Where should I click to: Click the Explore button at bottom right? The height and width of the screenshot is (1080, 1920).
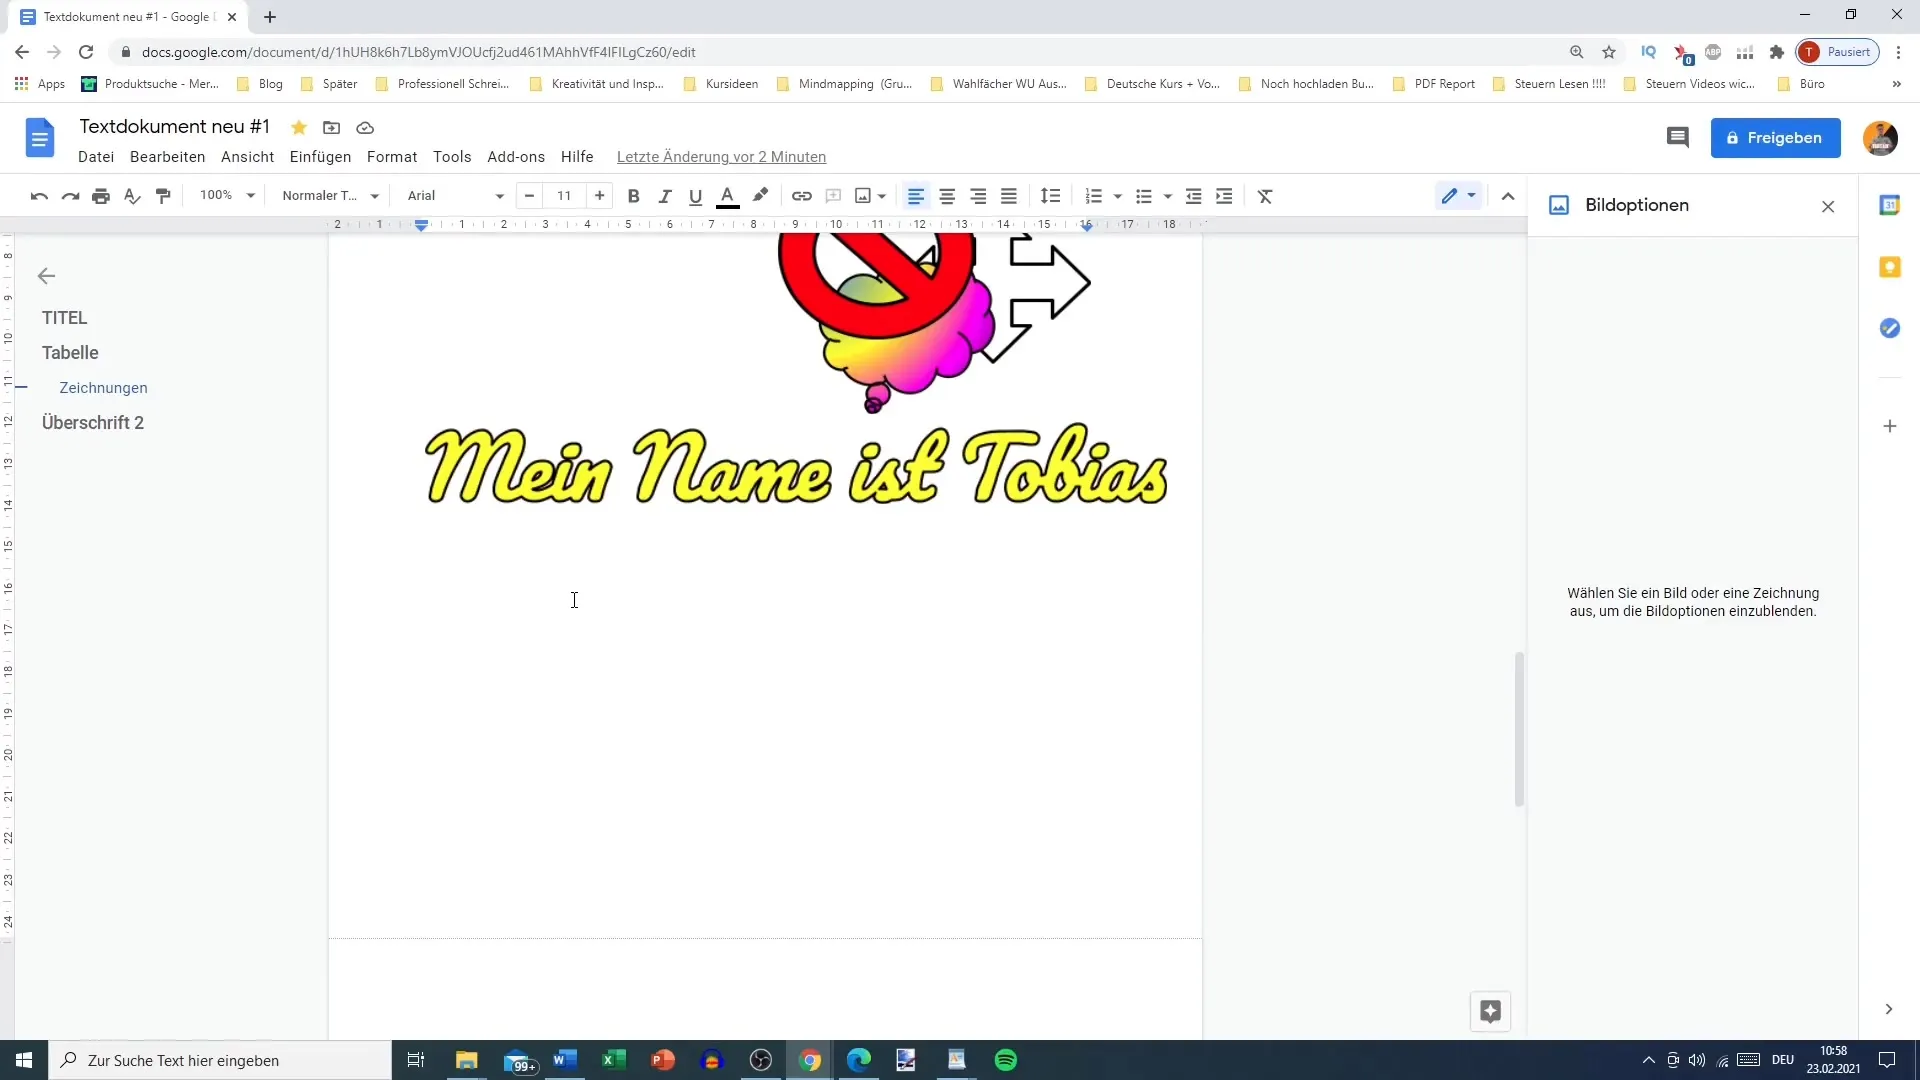(1490, 1011)
